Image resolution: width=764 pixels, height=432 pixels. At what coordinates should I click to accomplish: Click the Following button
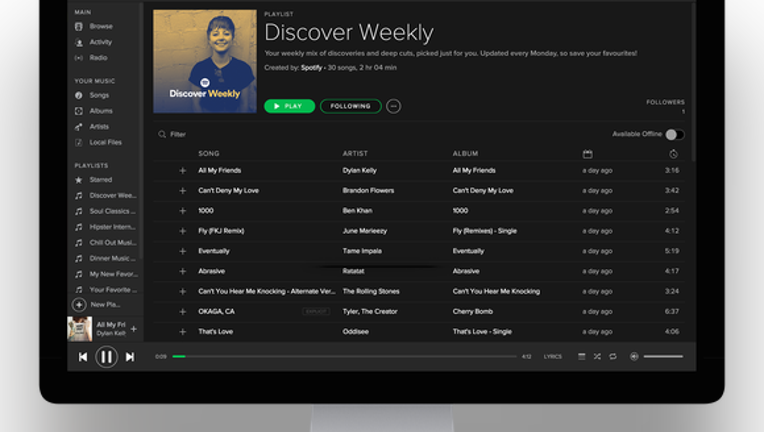pos(351,106)
